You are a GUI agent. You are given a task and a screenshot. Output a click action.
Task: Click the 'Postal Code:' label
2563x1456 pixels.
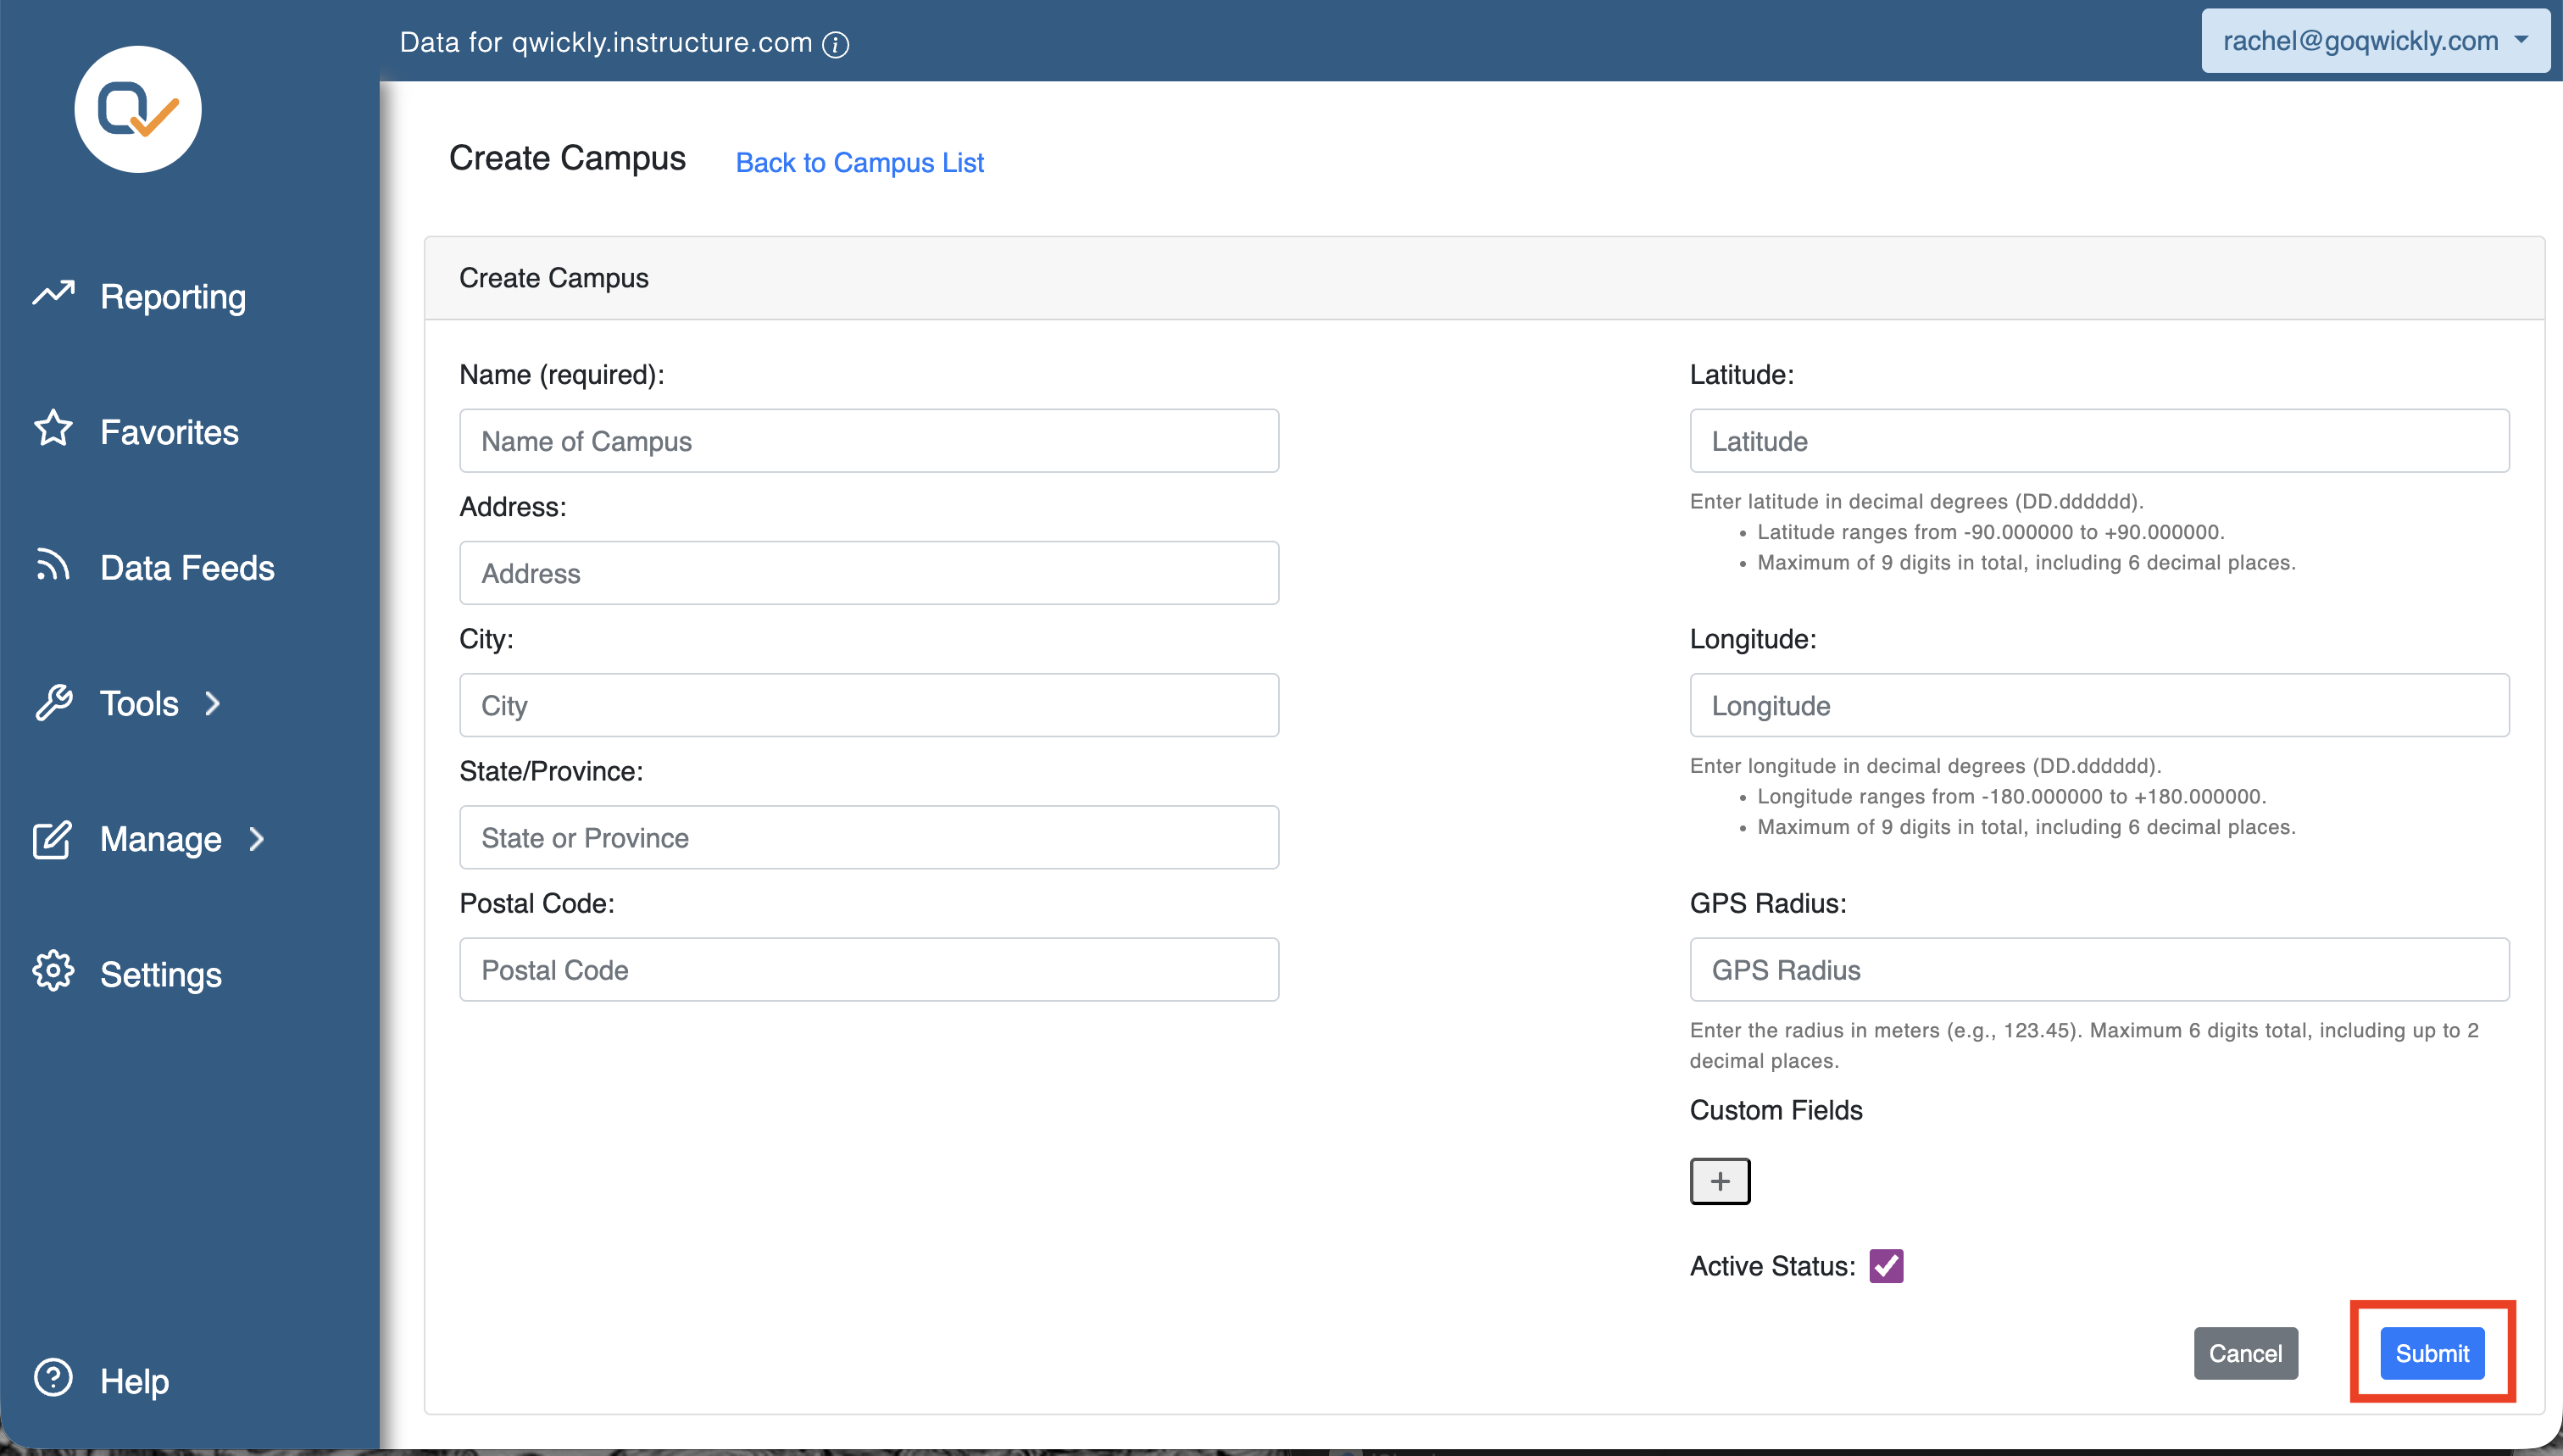click(x=537, y=904)
